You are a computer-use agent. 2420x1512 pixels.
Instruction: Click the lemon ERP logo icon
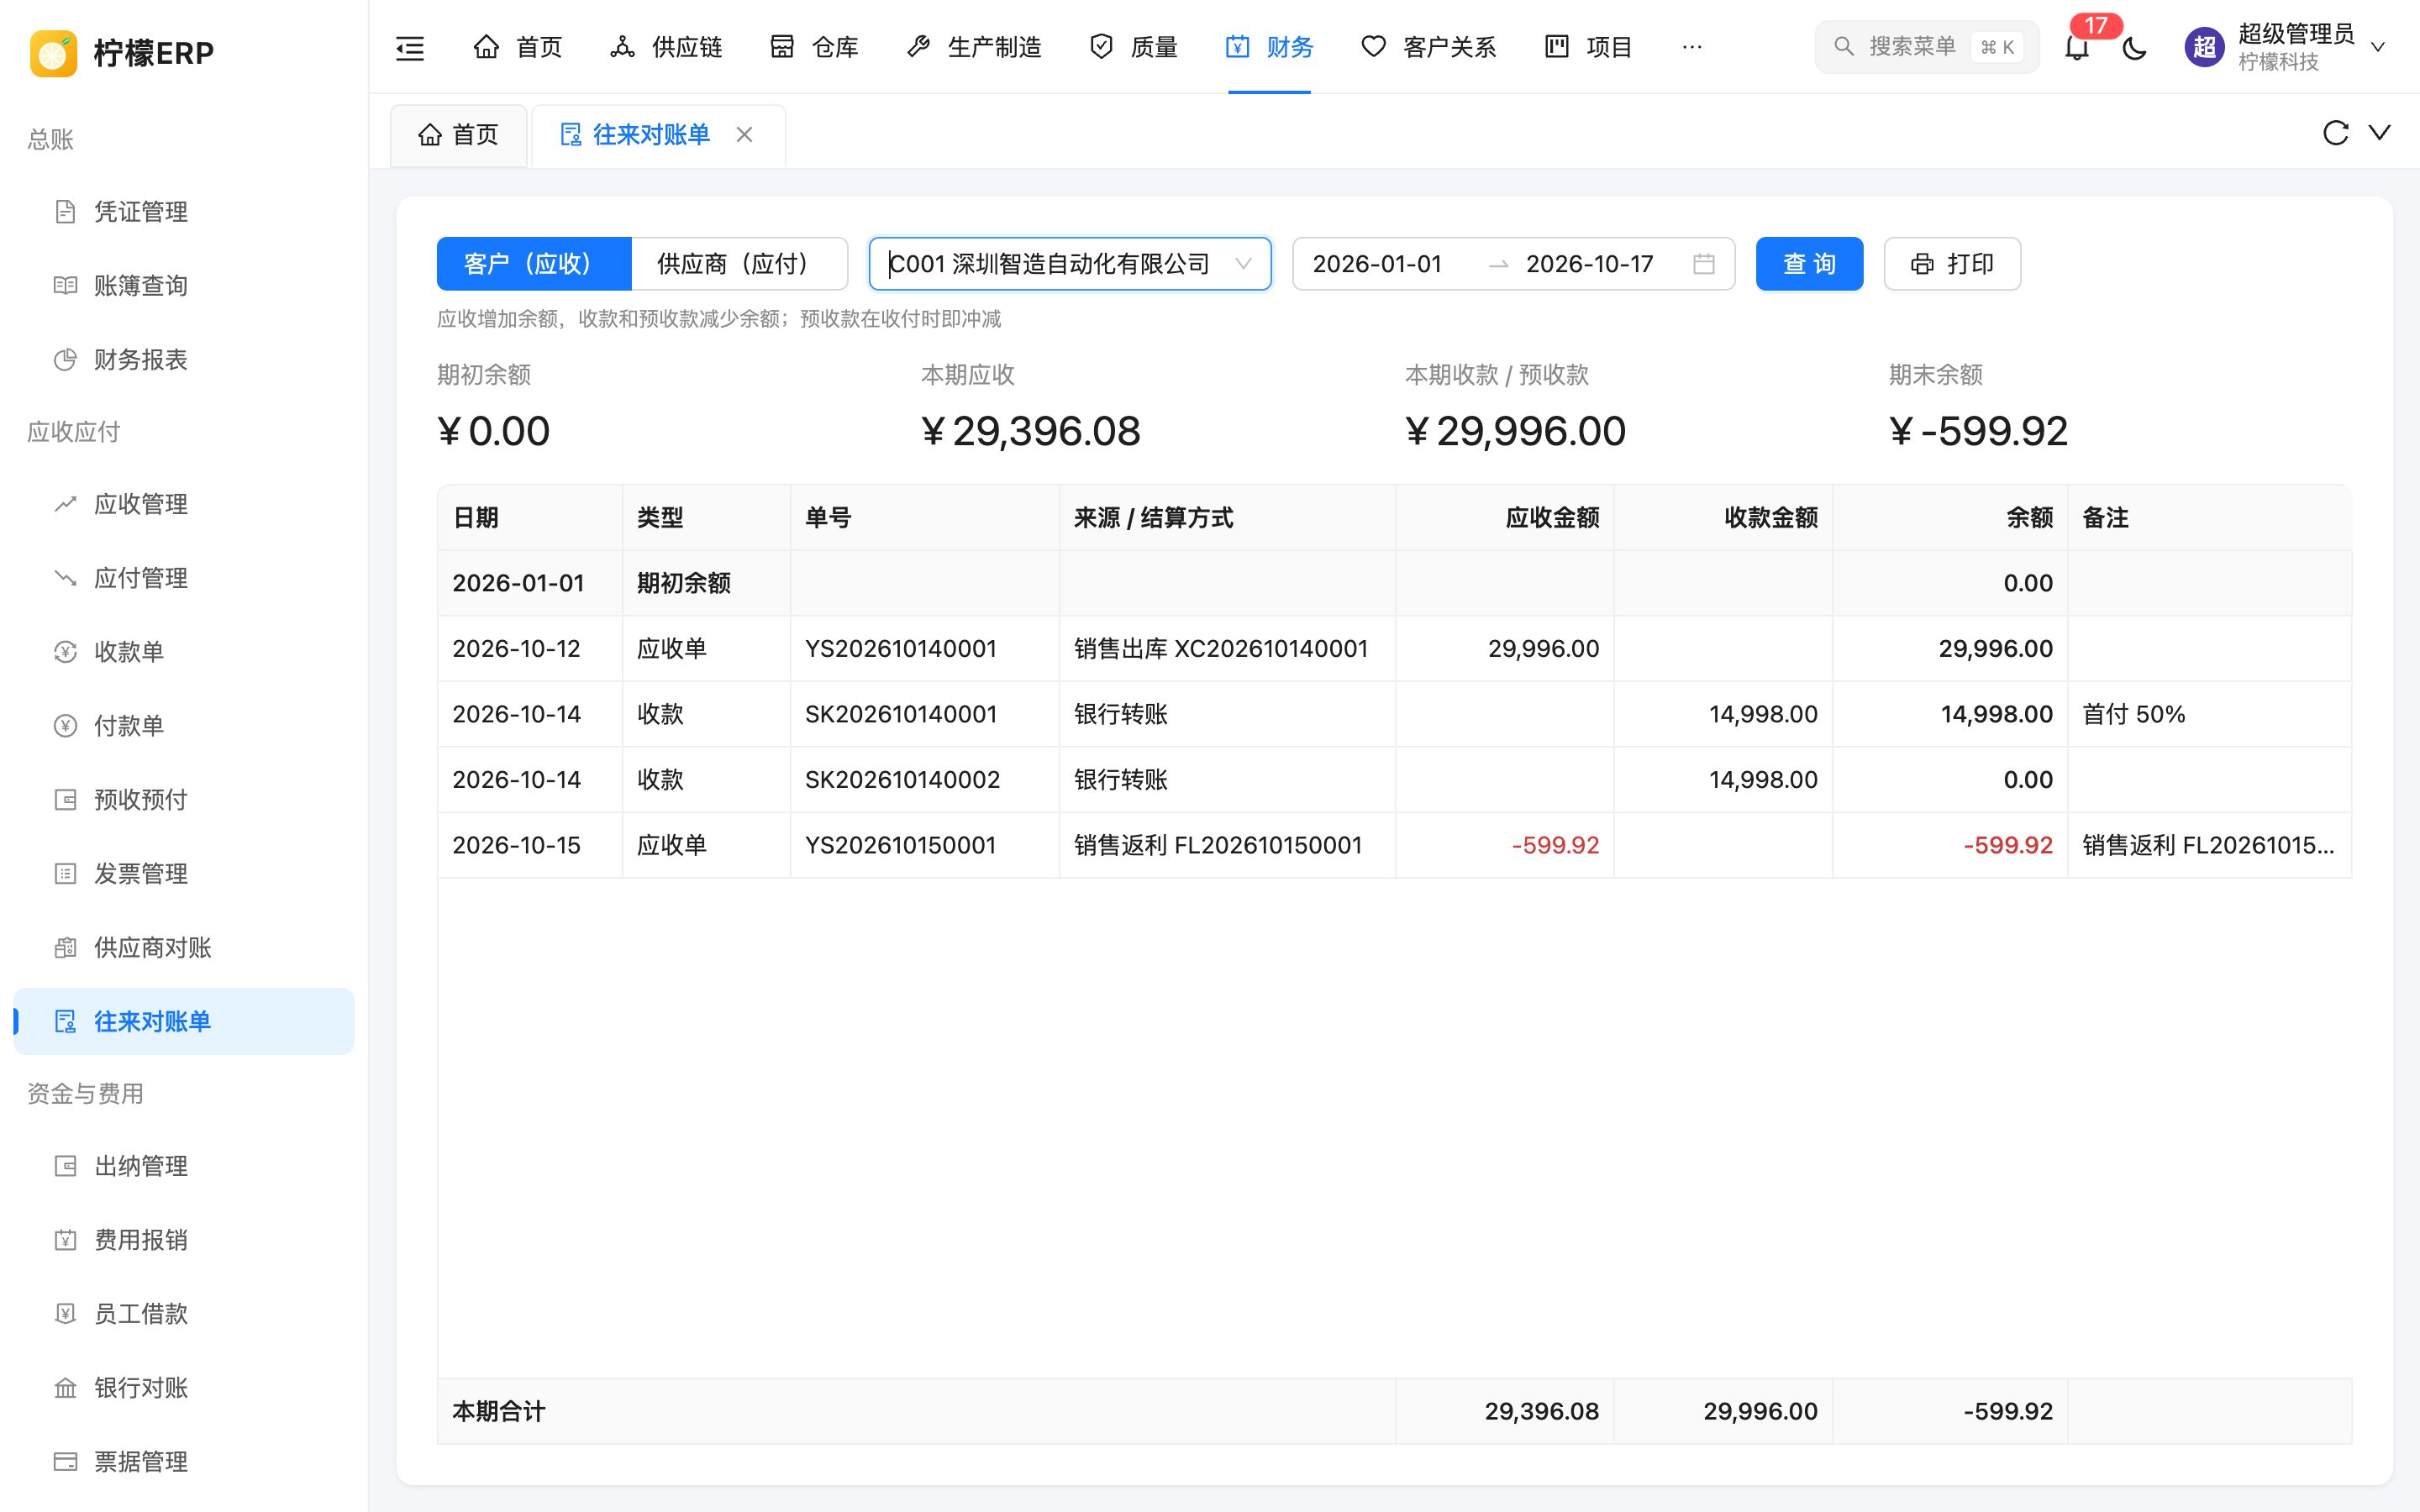(53, 52)
